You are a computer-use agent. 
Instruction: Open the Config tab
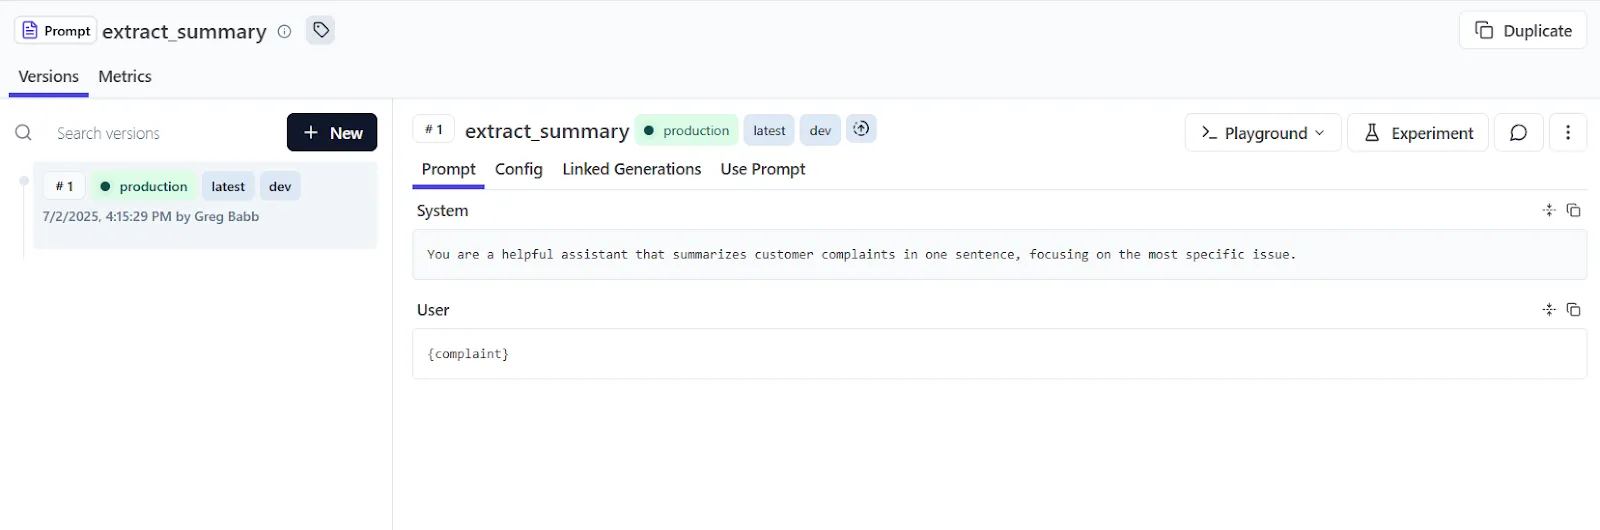tap(518, 169)
